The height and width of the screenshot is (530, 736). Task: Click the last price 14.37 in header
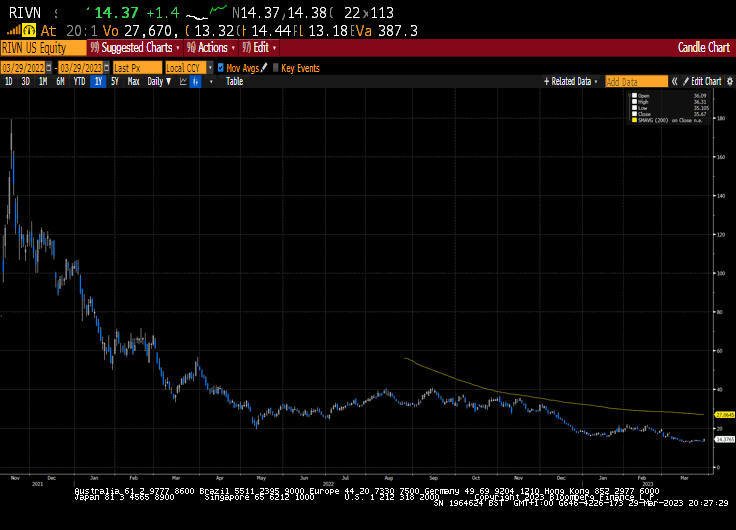(x=116, y=13)
